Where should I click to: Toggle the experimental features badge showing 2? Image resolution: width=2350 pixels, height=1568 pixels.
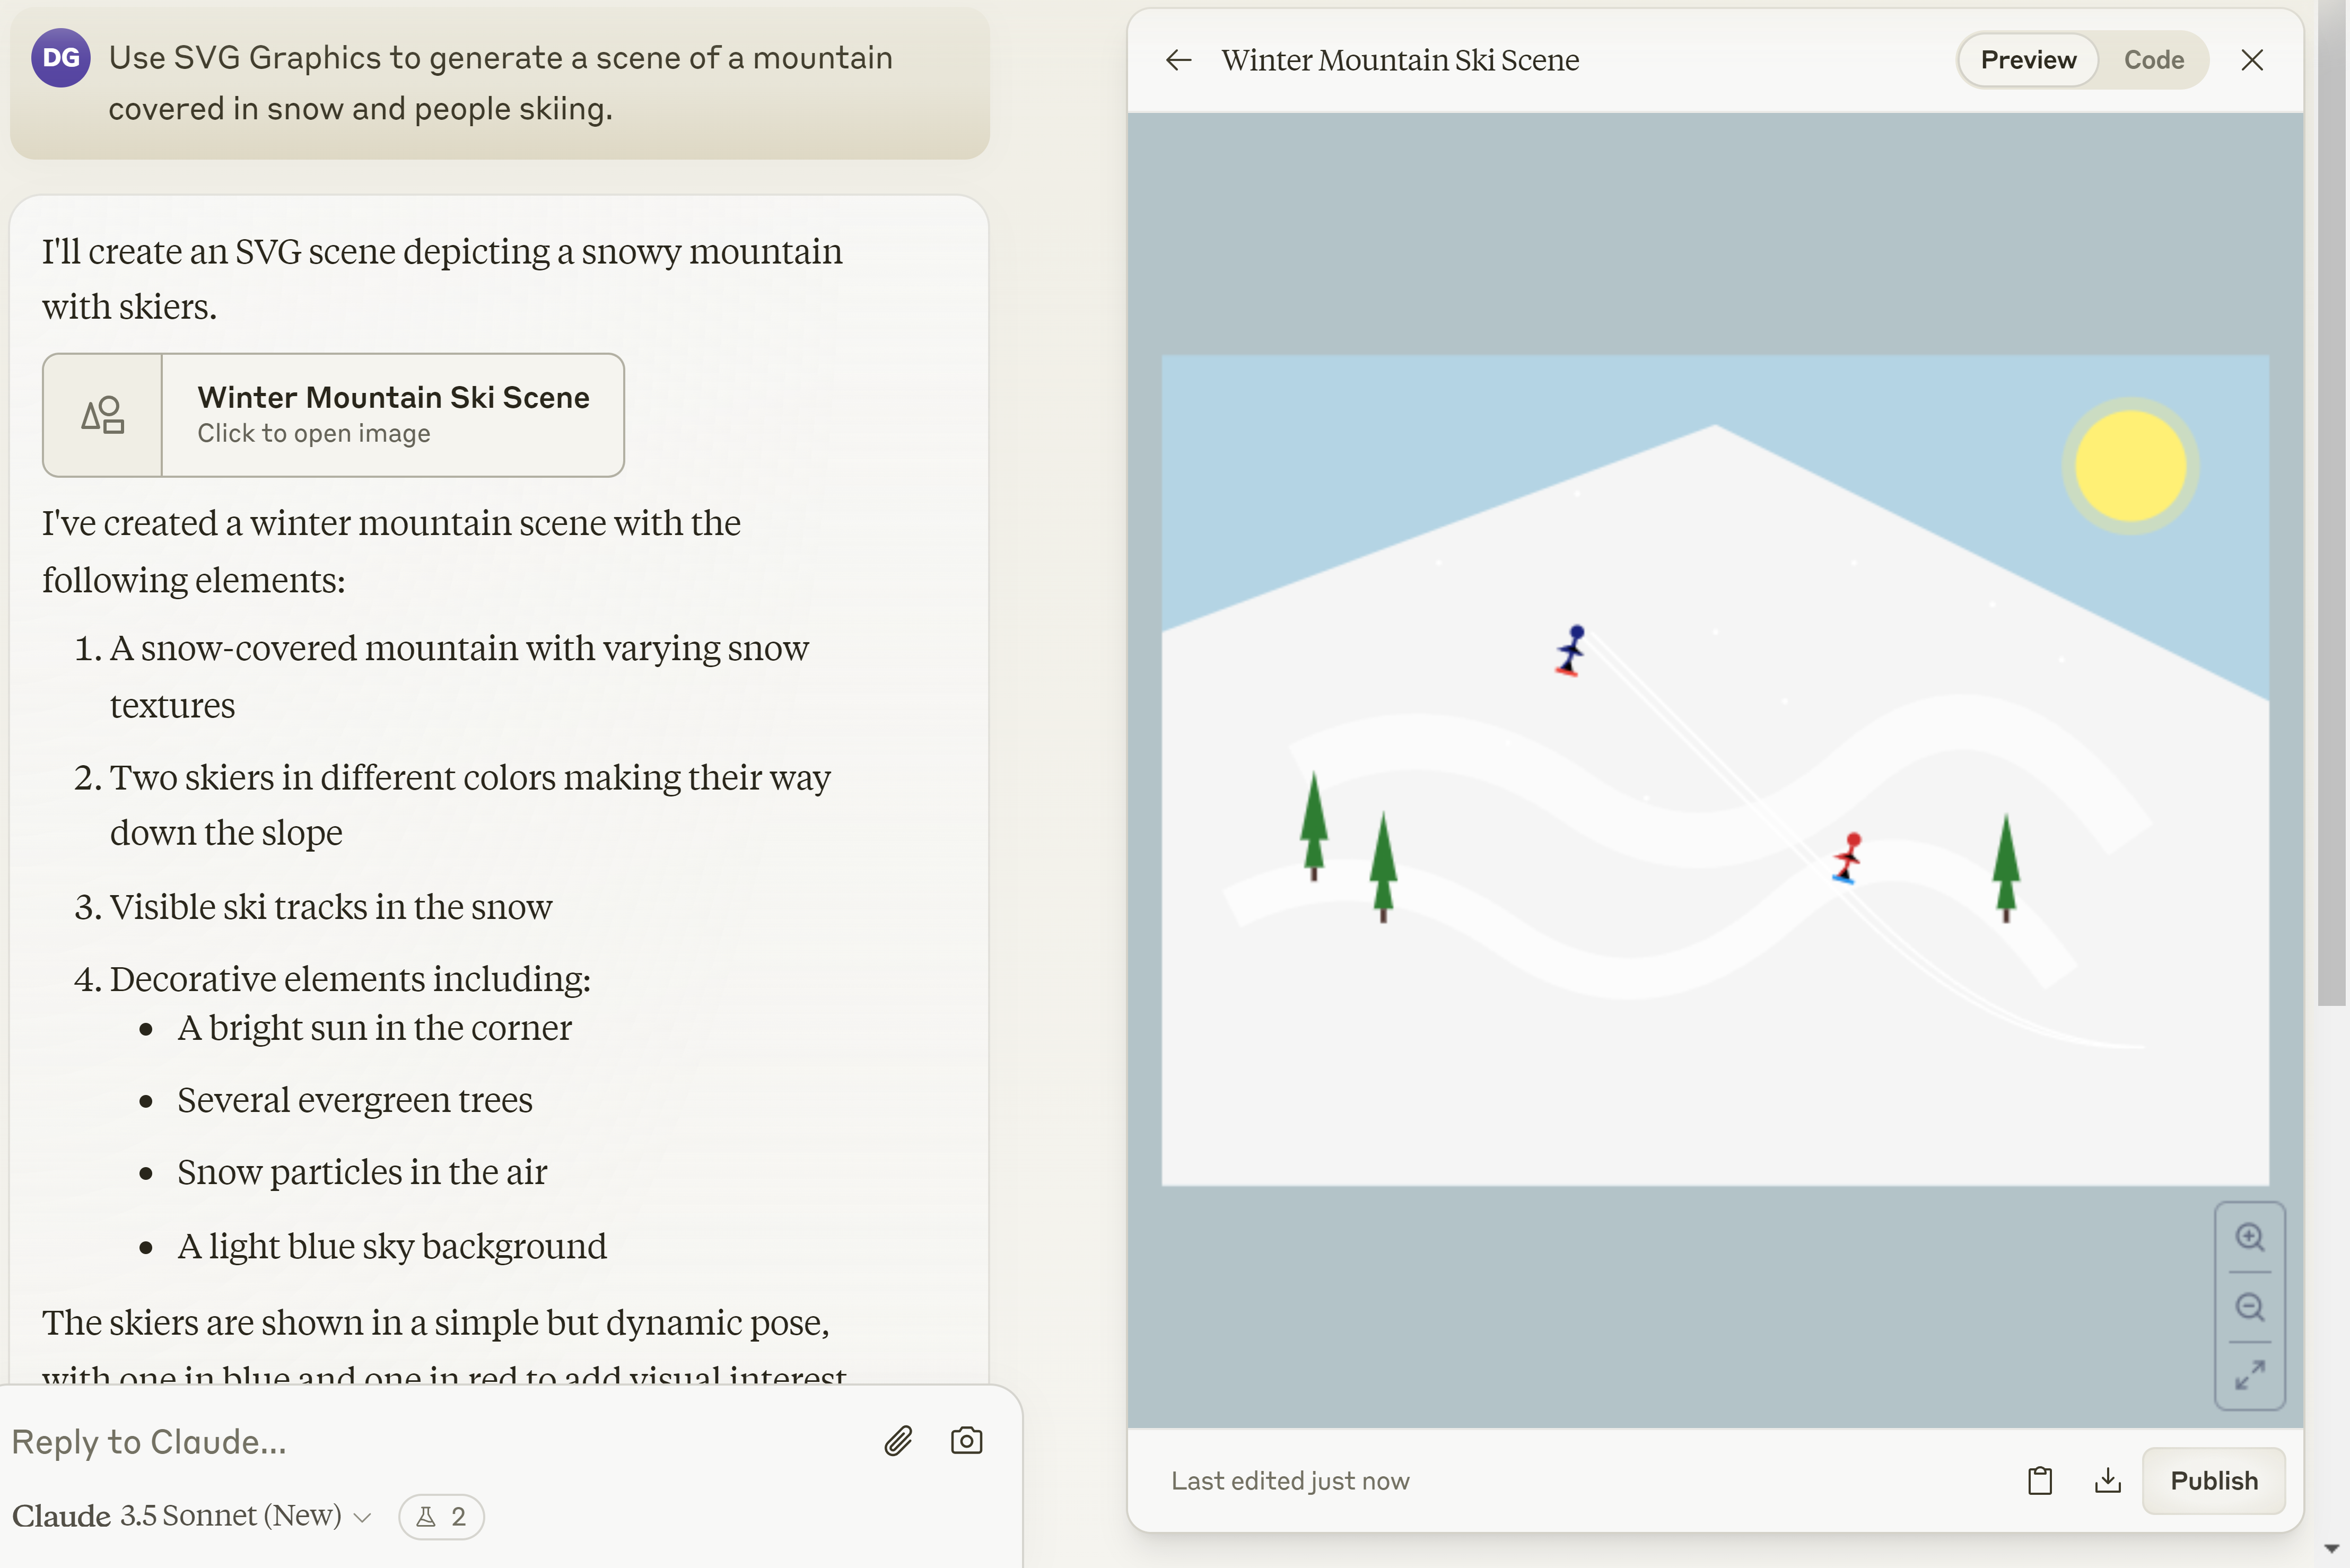(441, 1516)
